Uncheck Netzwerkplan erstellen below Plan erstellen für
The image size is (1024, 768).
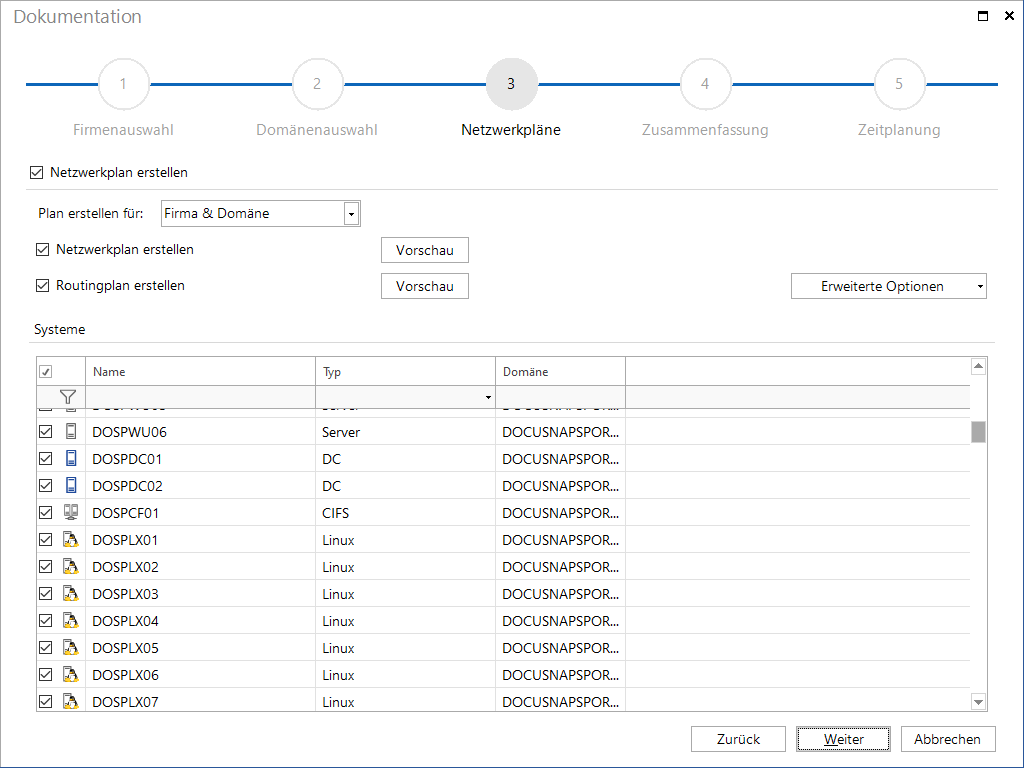(x=42, y=249)
